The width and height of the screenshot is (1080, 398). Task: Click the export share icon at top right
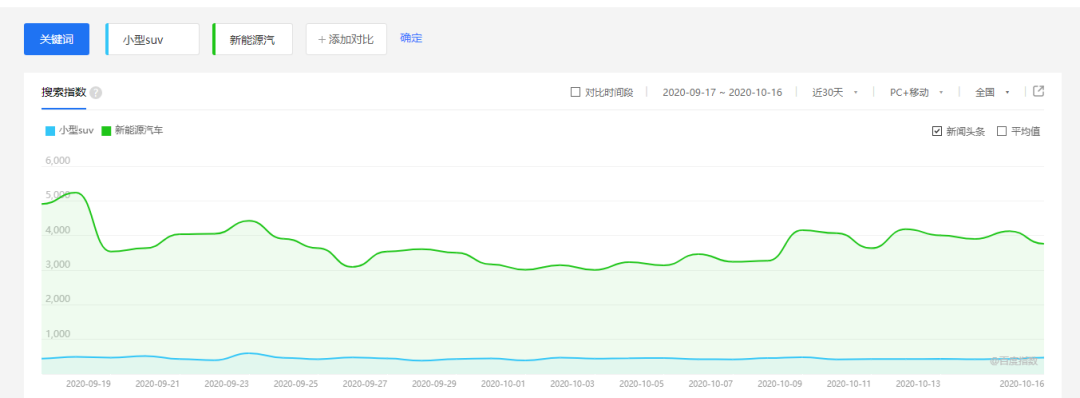tap(1039, 92)
